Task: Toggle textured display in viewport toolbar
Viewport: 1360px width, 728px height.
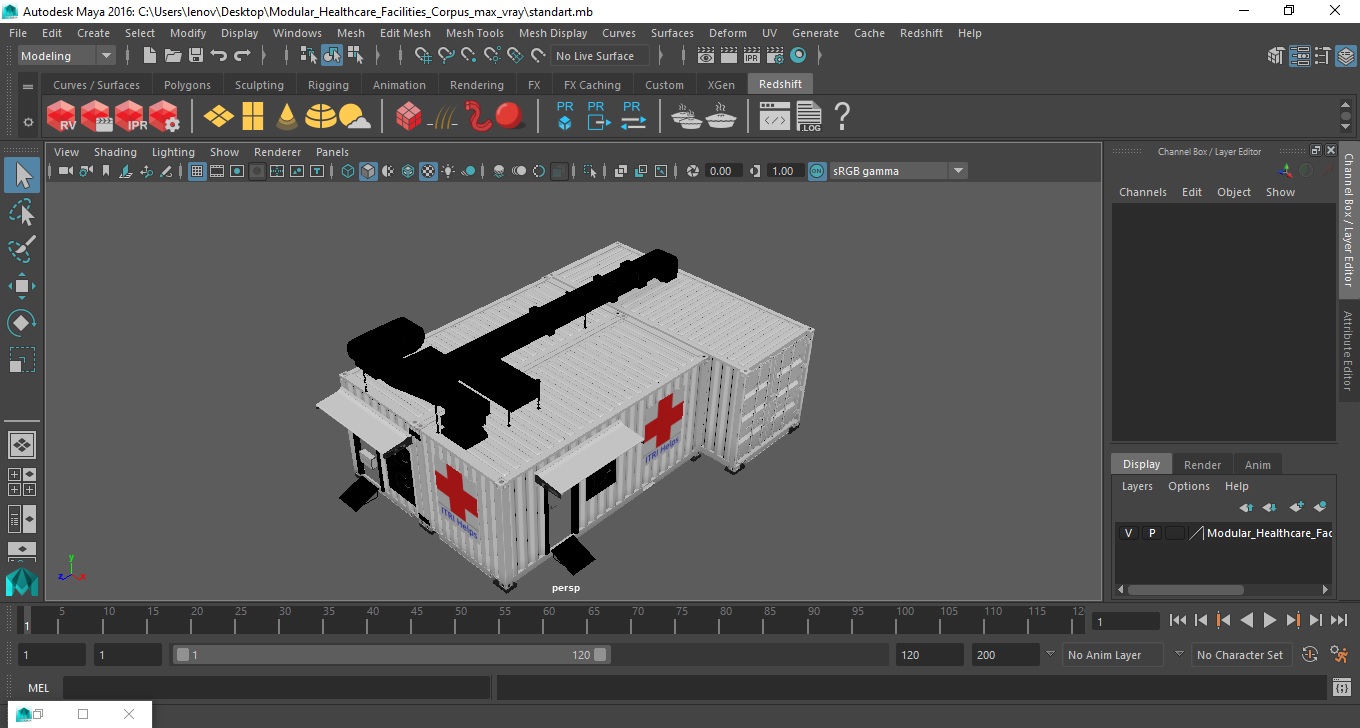Action: tap(428, 171)
